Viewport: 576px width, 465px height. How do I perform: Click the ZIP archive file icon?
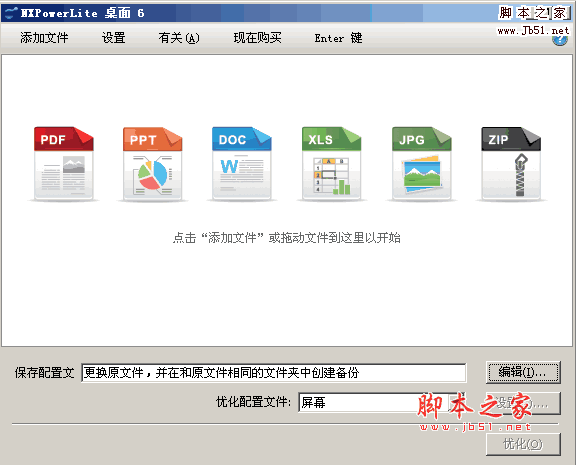tap(511, 163)
